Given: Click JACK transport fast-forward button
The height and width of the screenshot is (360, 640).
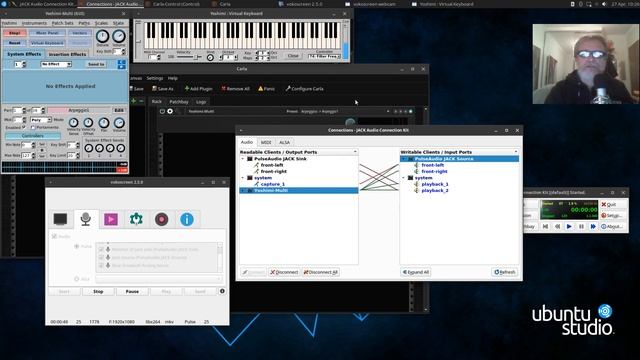Looking at the screenshot, I should pos(593,226).
